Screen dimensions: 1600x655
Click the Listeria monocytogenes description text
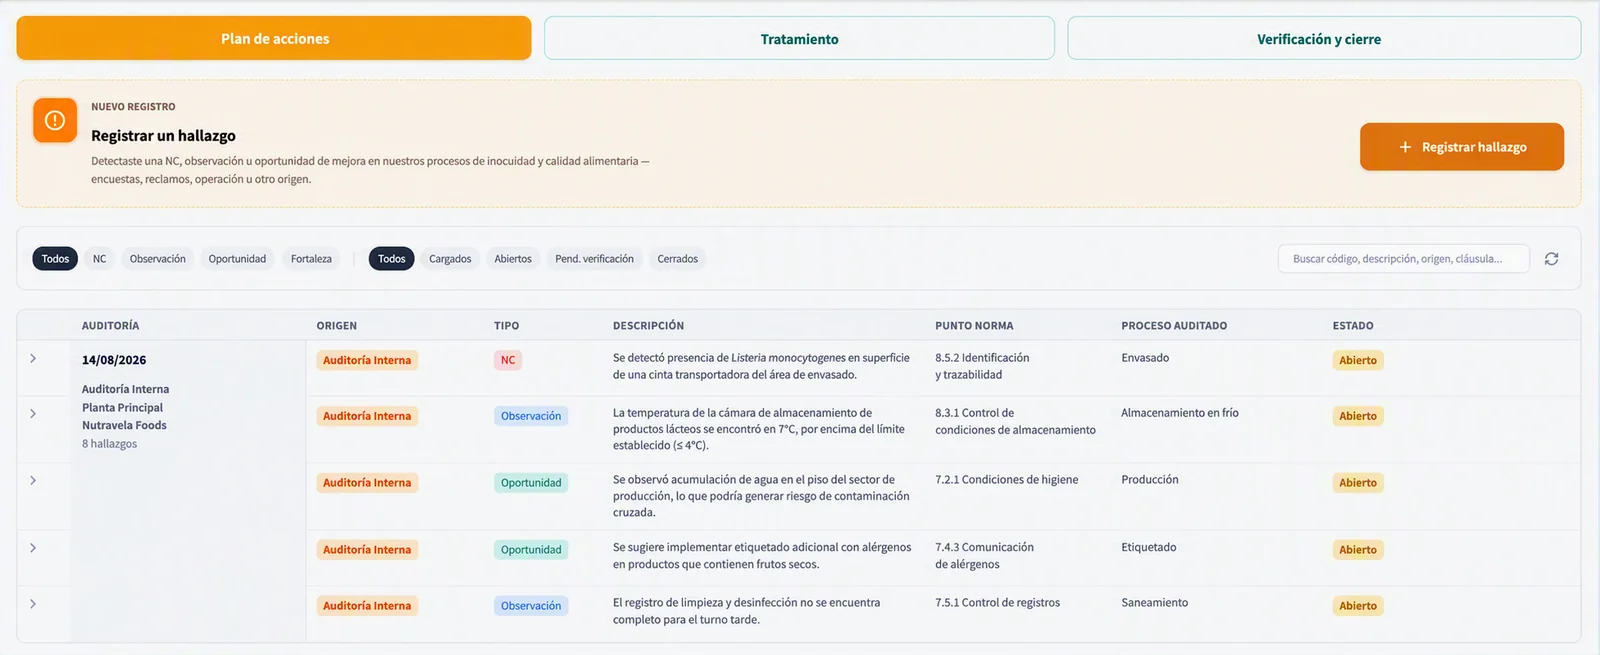coord(761,366)
